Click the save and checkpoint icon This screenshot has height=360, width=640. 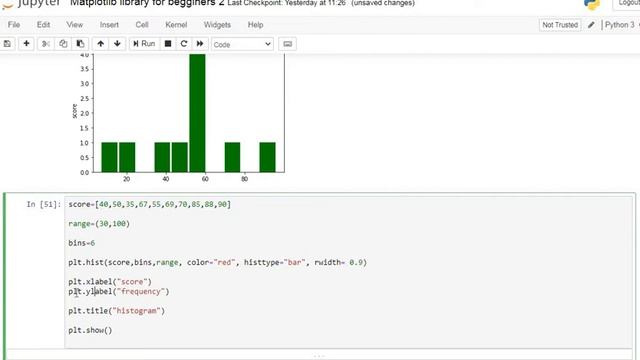(7, 44)
